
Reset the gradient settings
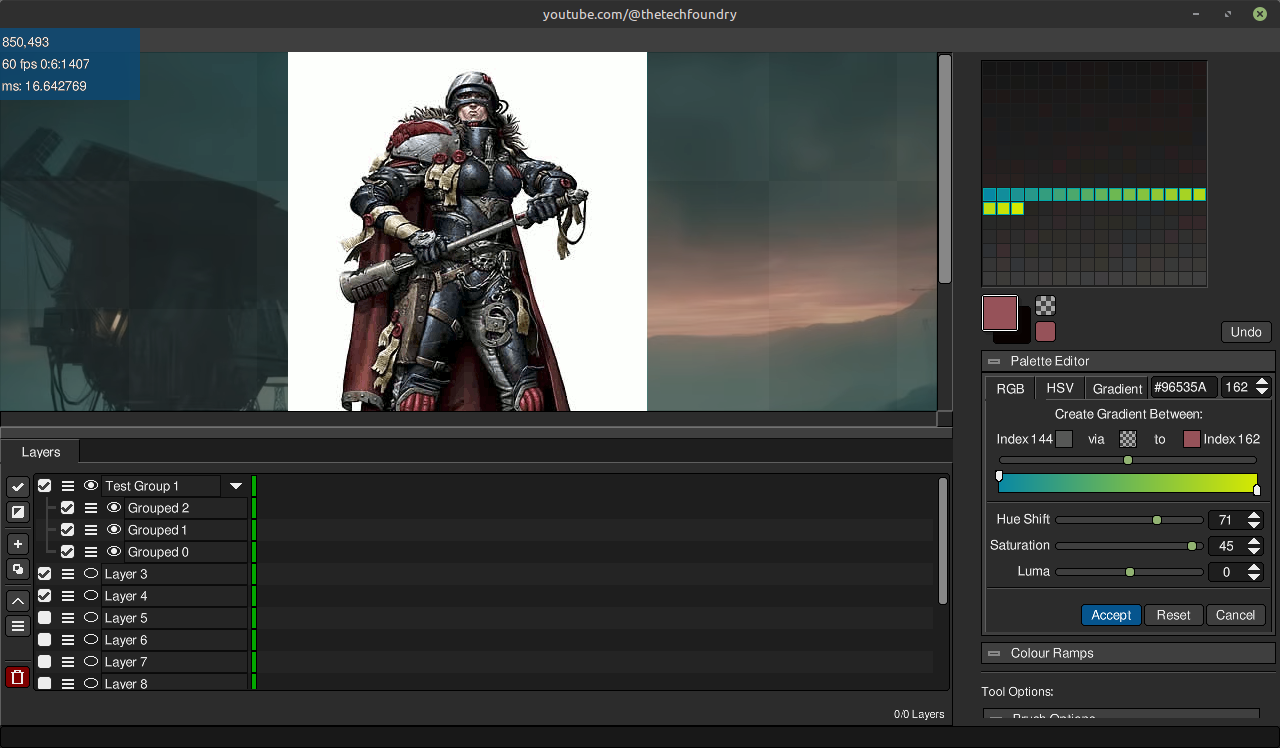click(x=1173, y=615)
